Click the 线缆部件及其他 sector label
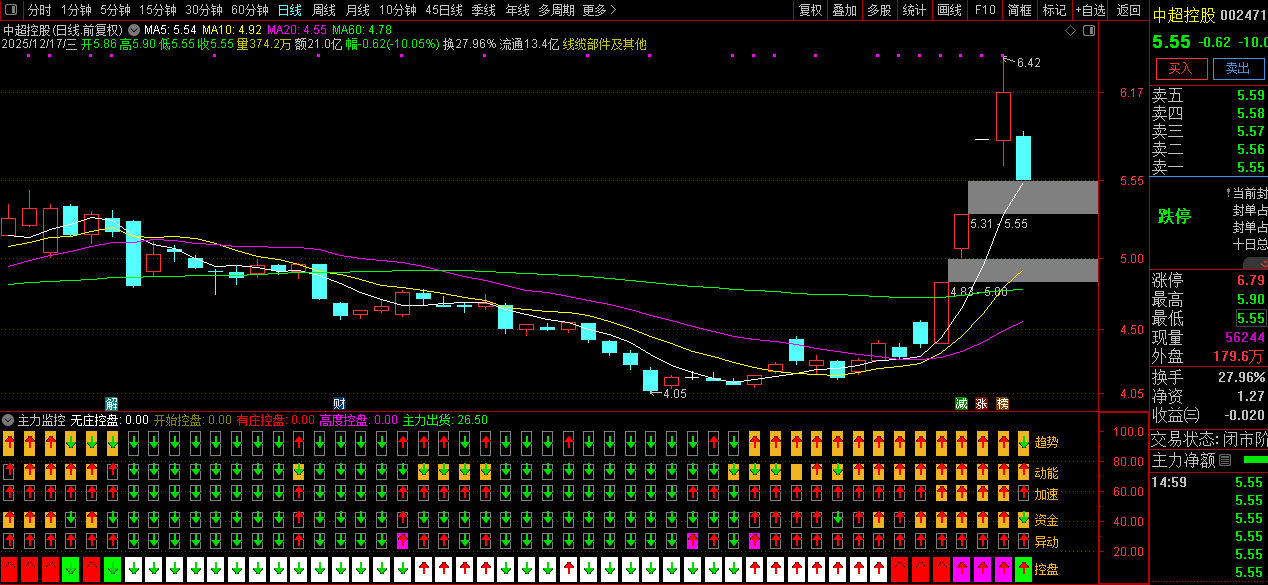Viewport: 1268px width, 585px height. pyautogui.click(x=605, y=45)
